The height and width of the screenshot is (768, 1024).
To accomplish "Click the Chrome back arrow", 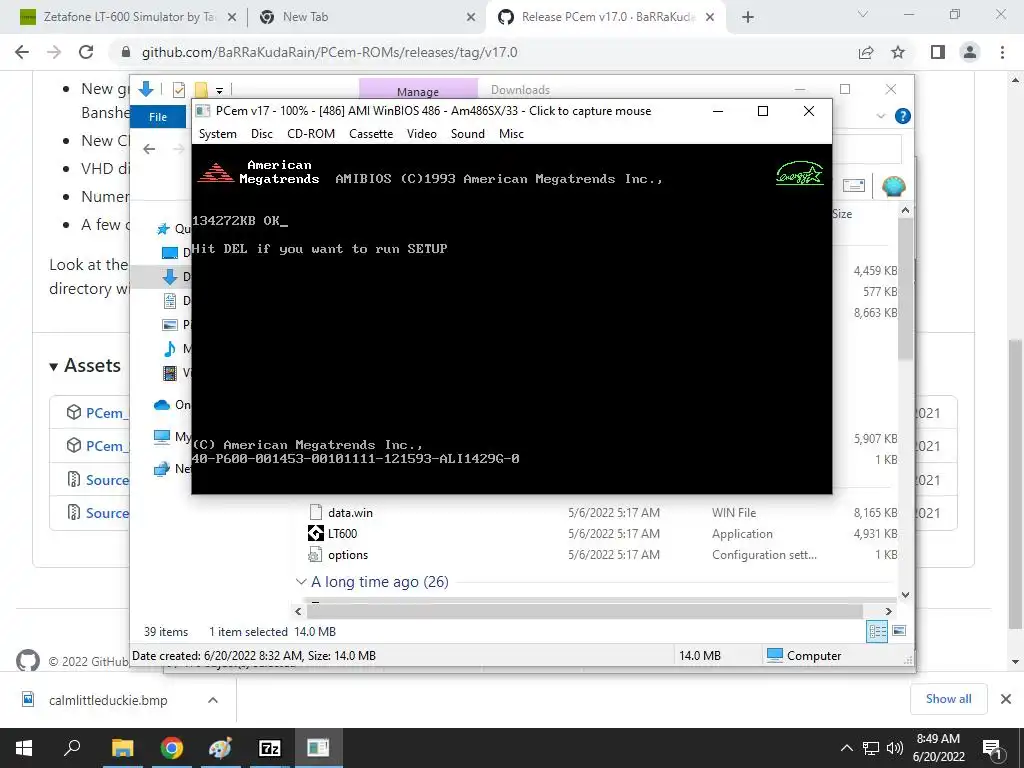I will coord(22,52).
